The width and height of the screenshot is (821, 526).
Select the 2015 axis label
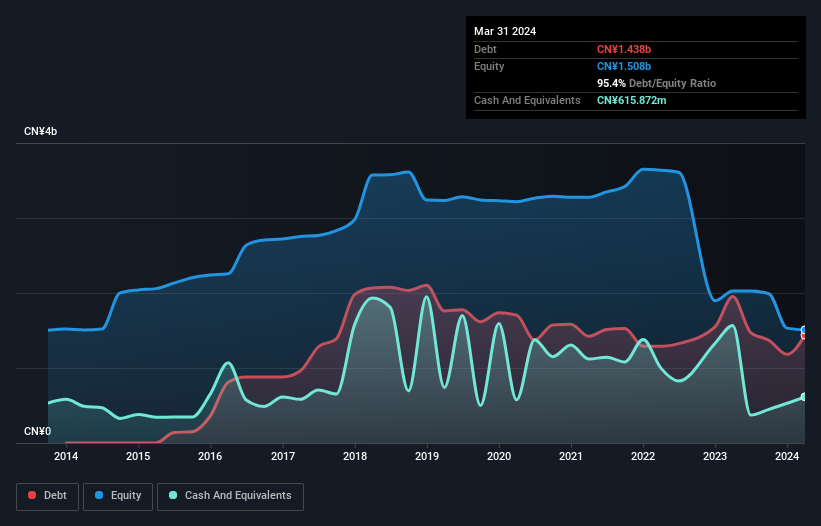pyautogui.click(x=138, y=456)
